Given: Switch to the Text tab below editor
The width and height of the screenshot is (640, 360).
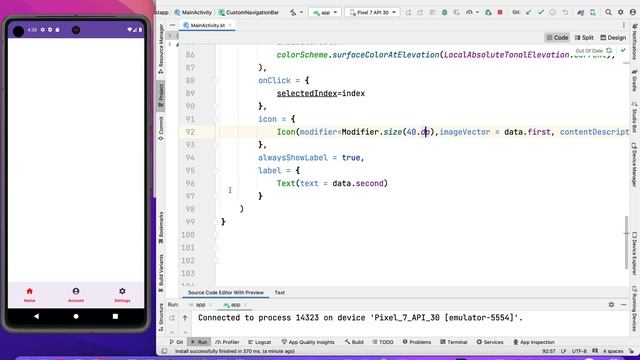Looking at the screenshot, I should pos(280,293).
